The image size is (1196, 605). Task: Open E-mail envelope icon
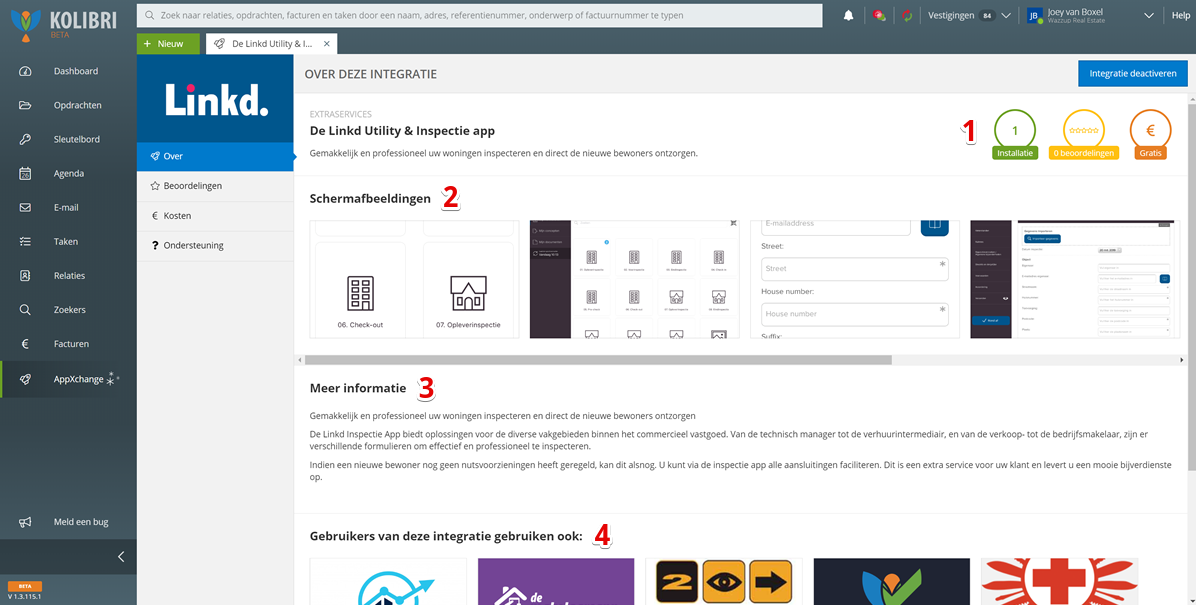(25, 208)
